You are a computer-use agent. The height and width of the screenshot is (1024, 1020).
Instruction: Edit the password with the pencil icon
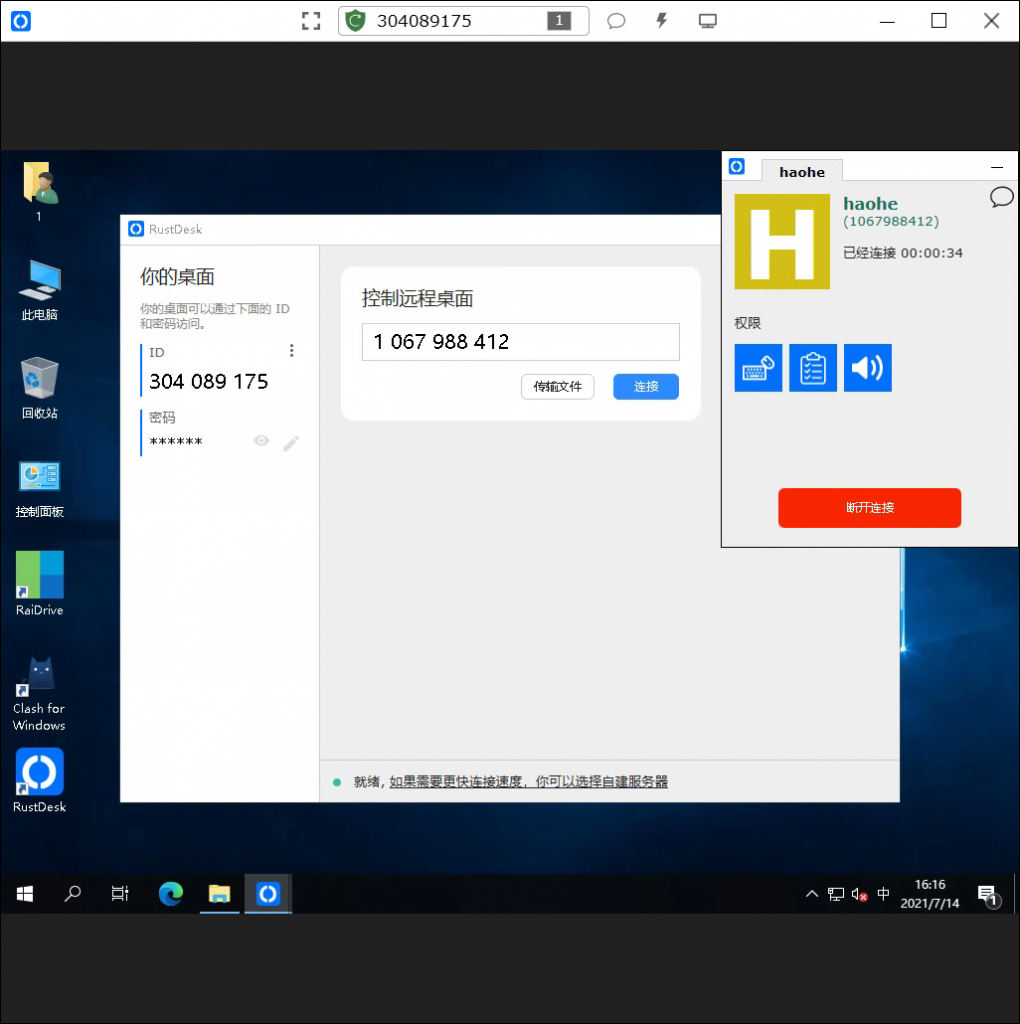(x=291, y=443)
